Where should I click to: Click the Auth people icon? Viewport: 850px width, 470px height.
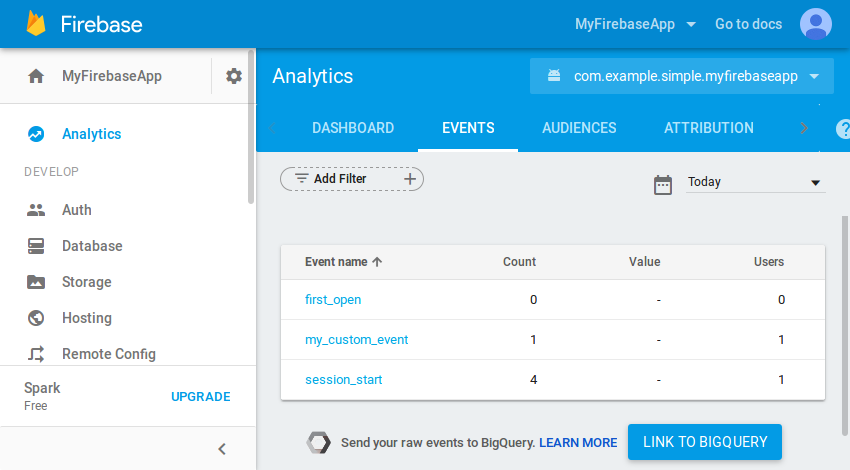(36, 210)
